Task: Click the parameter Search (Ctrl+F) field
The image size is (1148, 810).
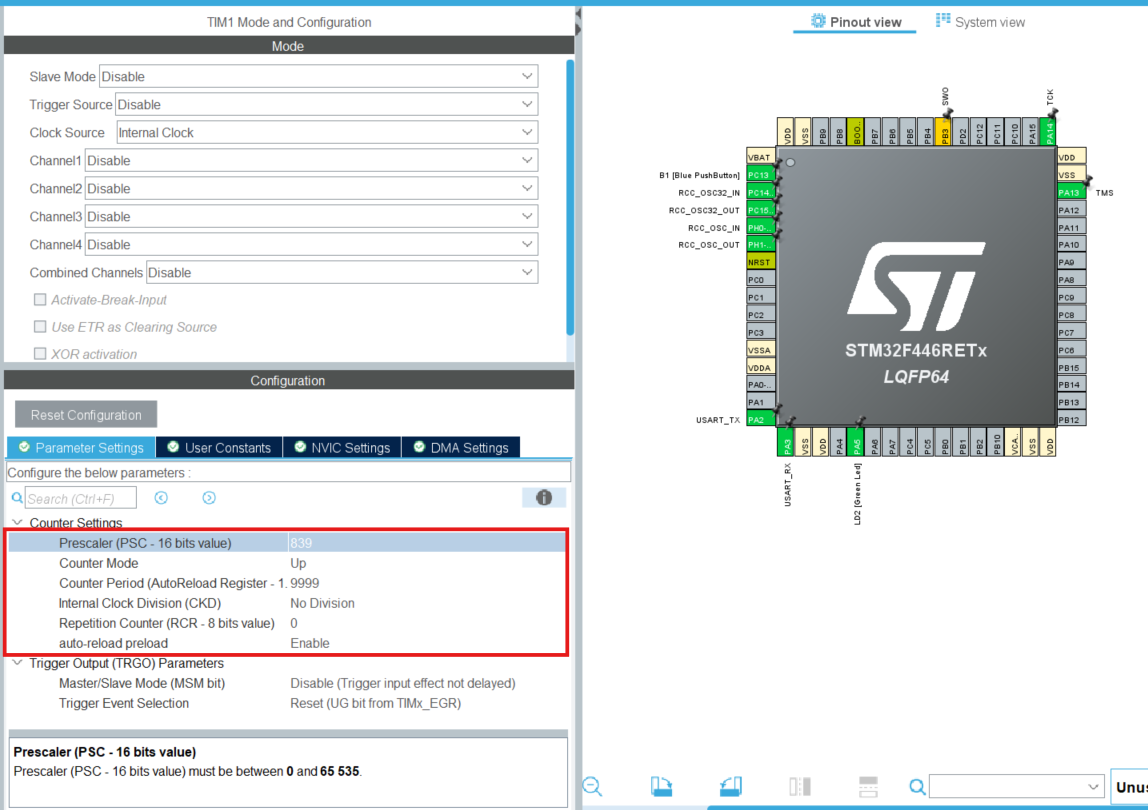Action: 81,498
